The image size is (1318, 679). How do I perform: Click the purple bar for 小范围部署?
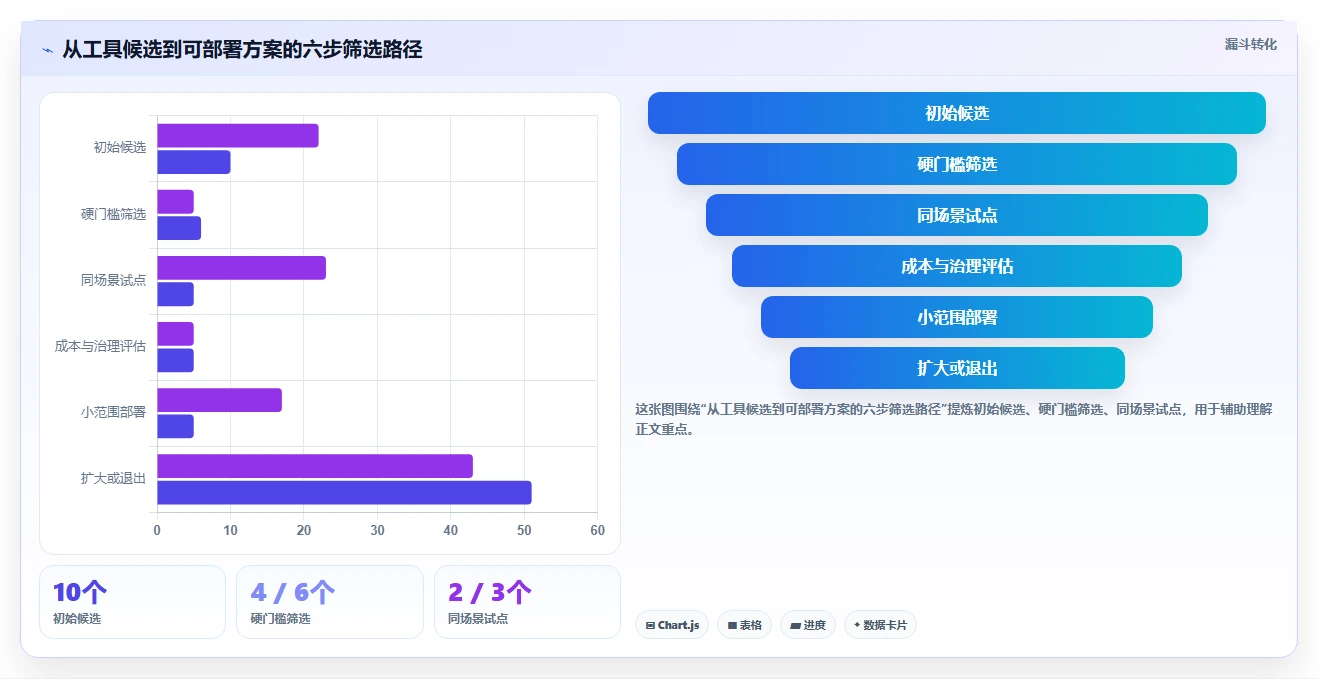tap(219, 400)
